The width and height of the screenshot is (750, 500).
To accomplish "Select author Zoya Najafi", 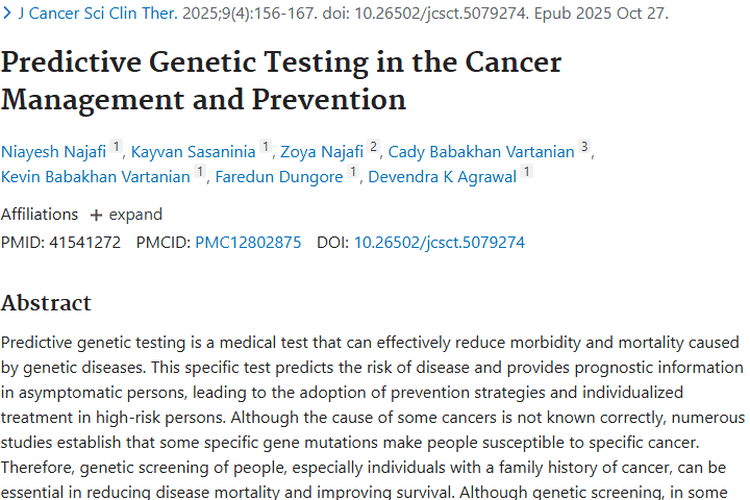I will (x=320, y=152).
